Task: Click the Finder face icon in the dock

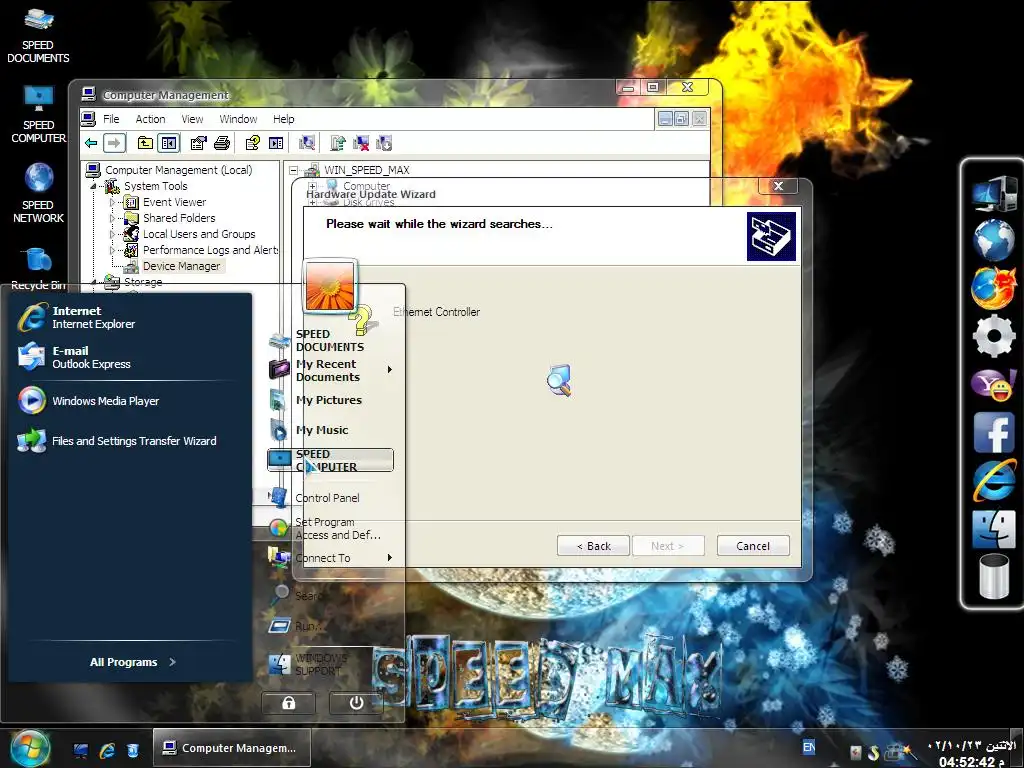Action: [x=994, y=529]
